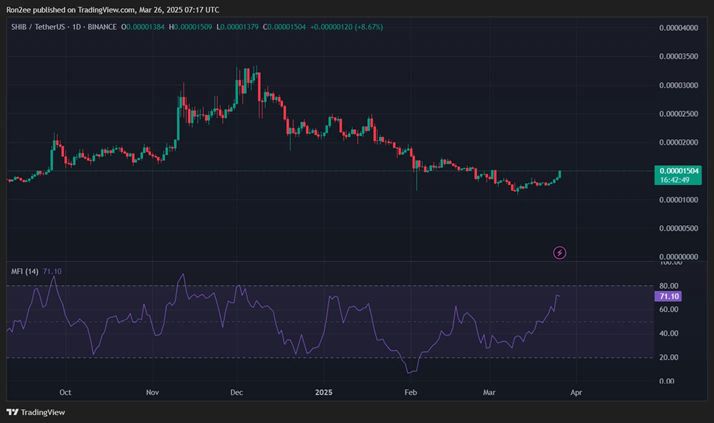Click the 0.00004000 price scale label
Screen dimensions: 714x423
point(680,28)
